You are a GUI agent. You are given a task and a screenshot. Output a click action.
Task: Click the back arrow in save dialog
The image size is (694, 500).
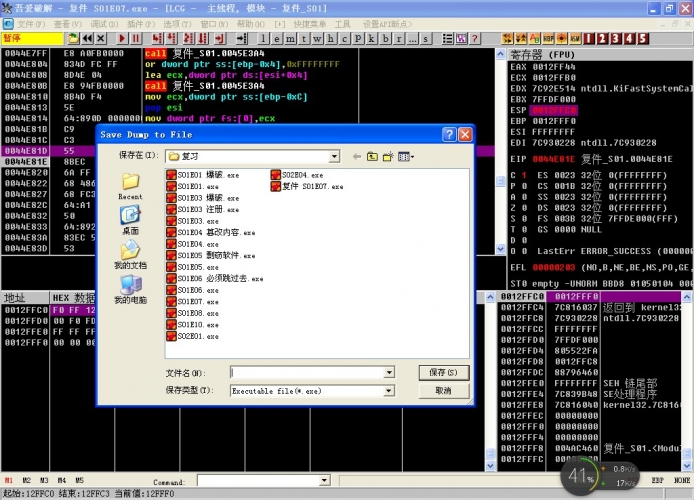click(x=356, y=156)
